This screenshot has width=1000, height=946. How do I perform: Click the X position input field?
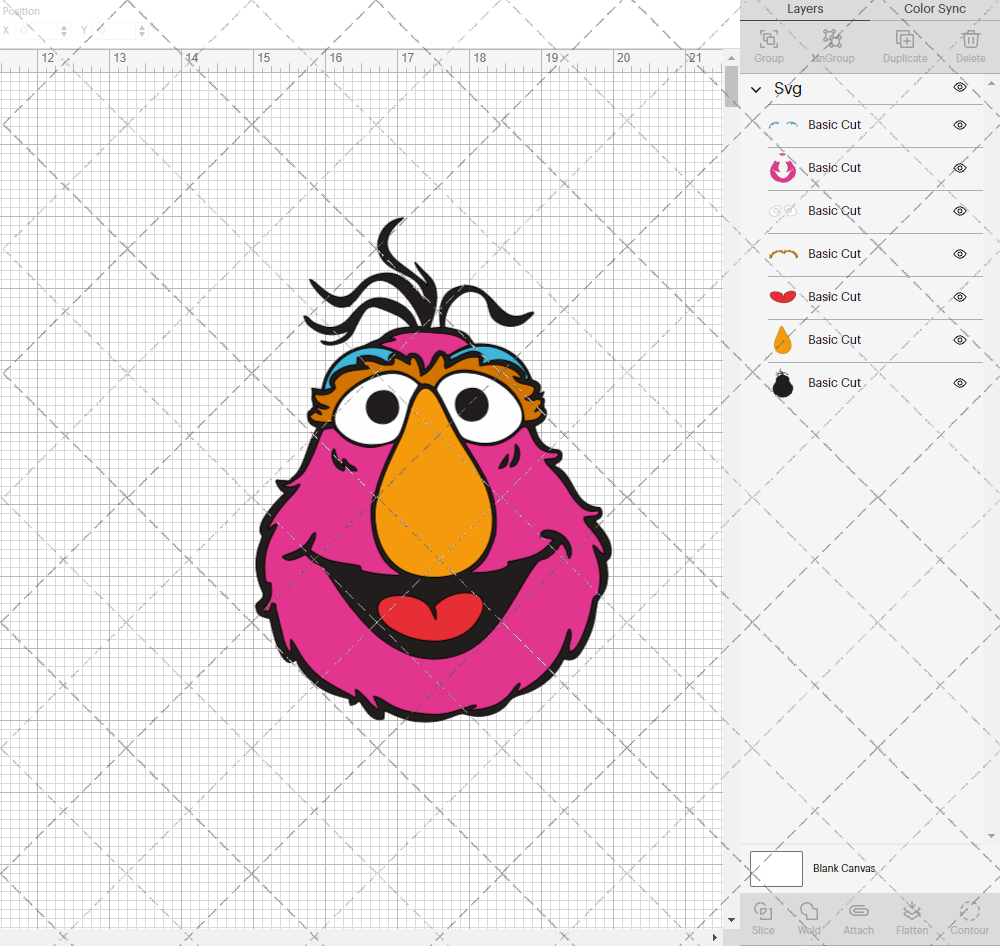[x=37, y=31]
